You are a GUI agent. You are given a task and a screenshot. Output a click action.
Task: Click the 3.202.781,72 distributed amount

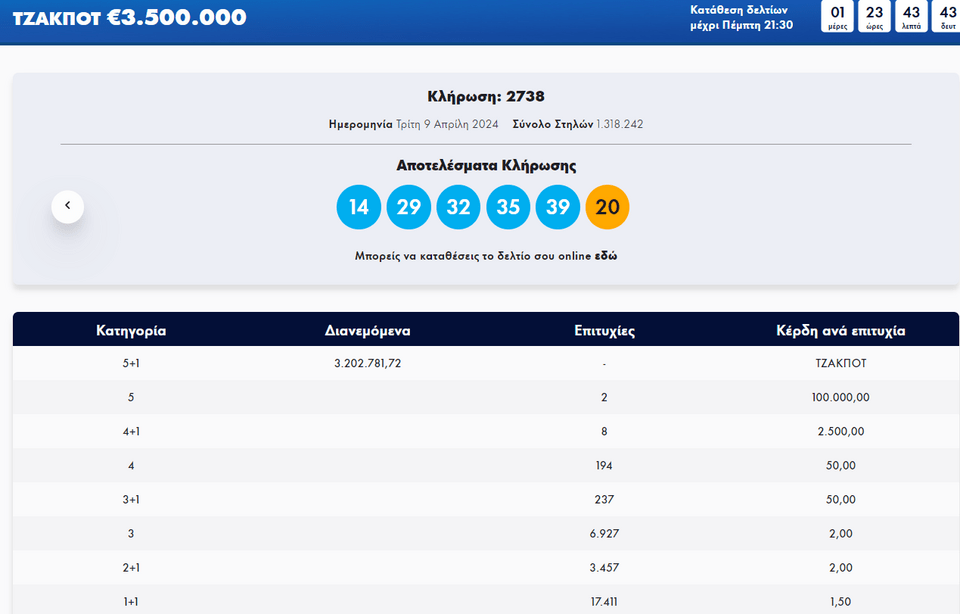[367, 363]
